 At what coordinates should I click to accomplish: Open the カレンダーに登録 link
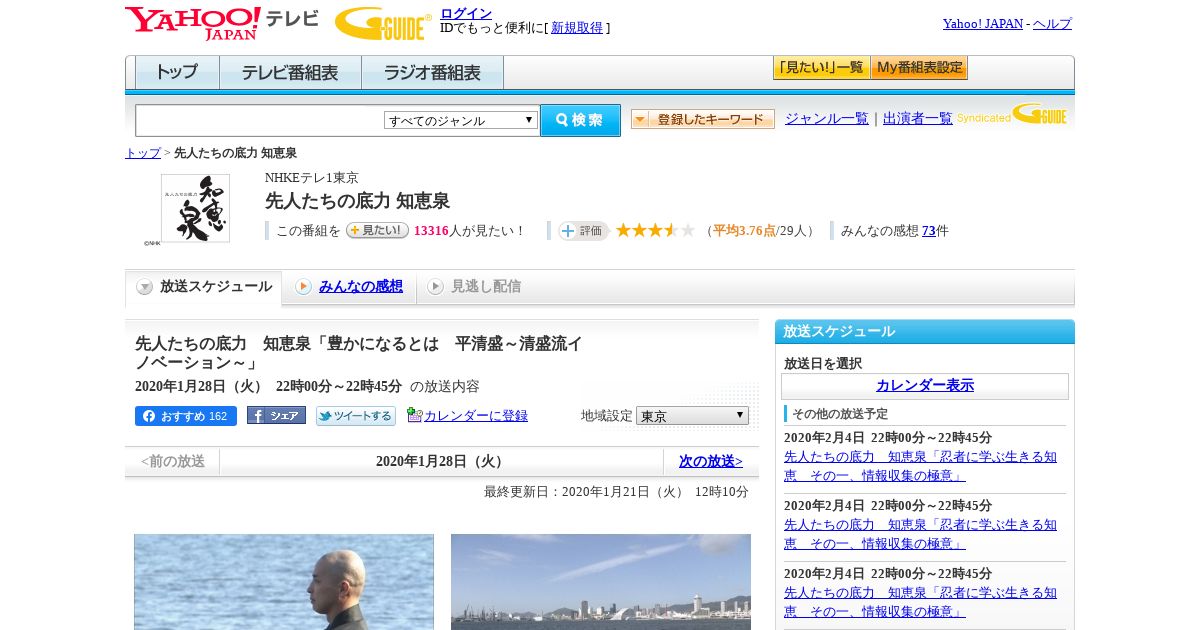(476, 416)
